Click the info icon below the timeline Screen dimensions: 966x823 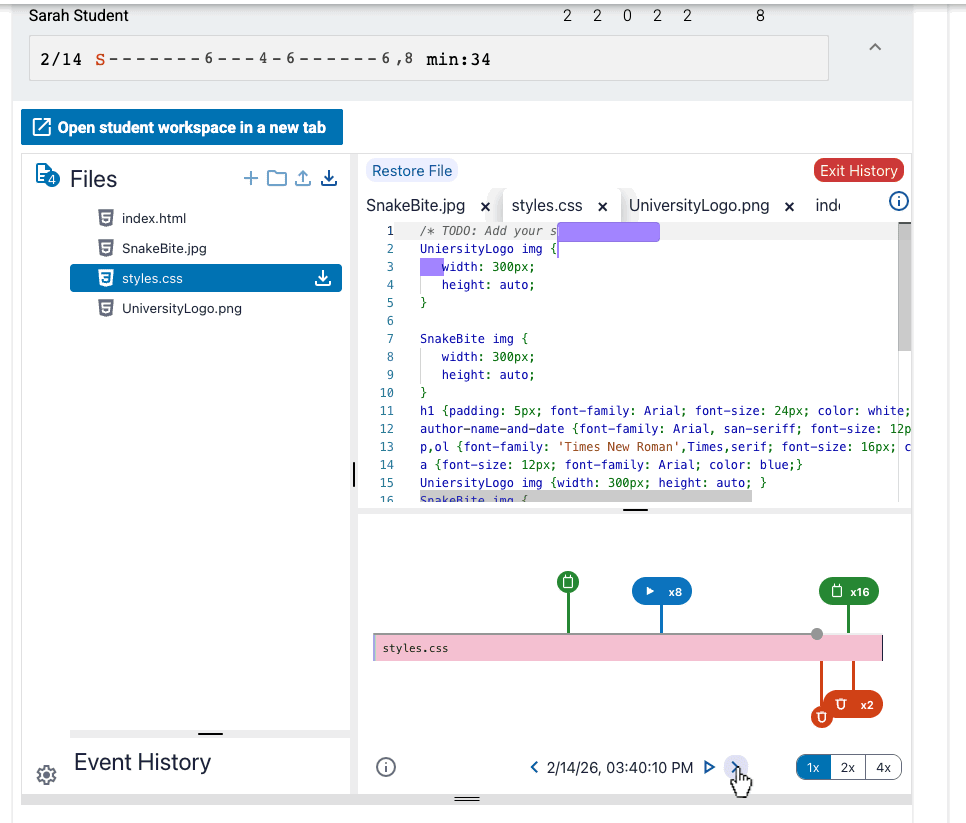pos(386,767)
